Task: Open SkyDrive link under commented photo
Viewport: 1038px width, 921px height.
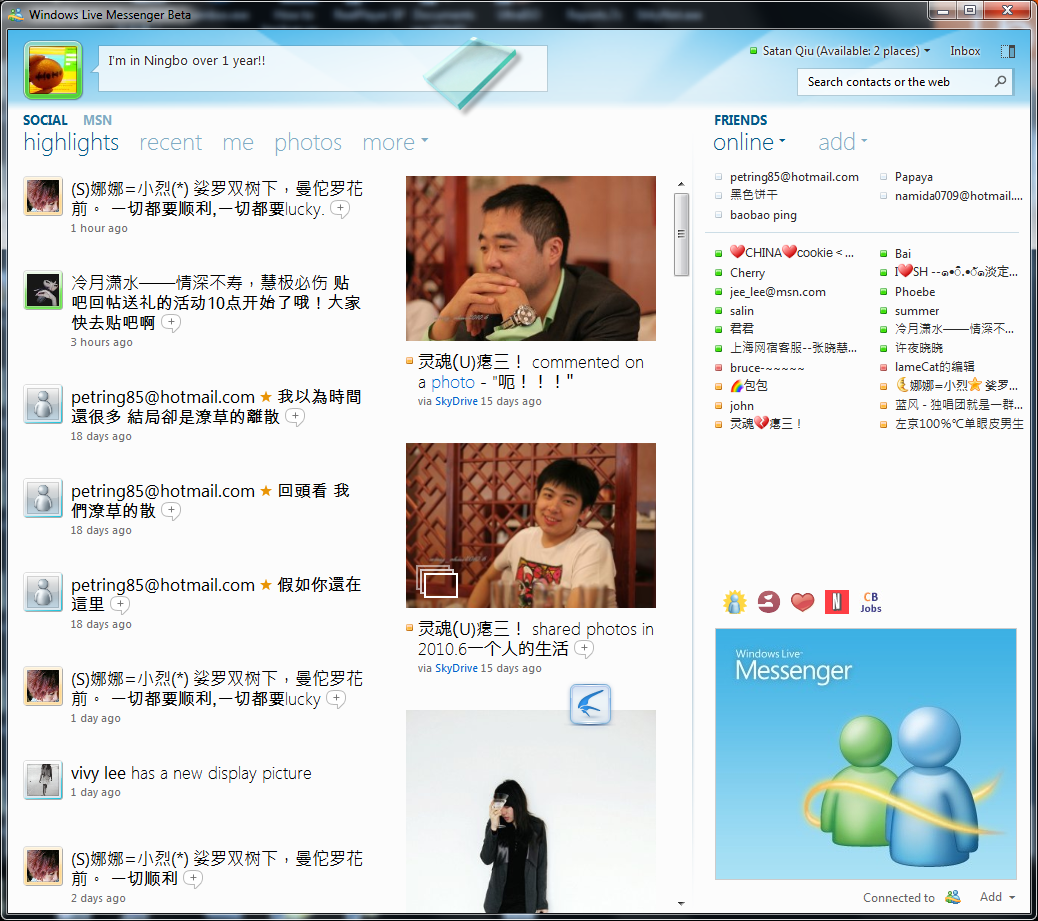Action: (x=456, y=401)
